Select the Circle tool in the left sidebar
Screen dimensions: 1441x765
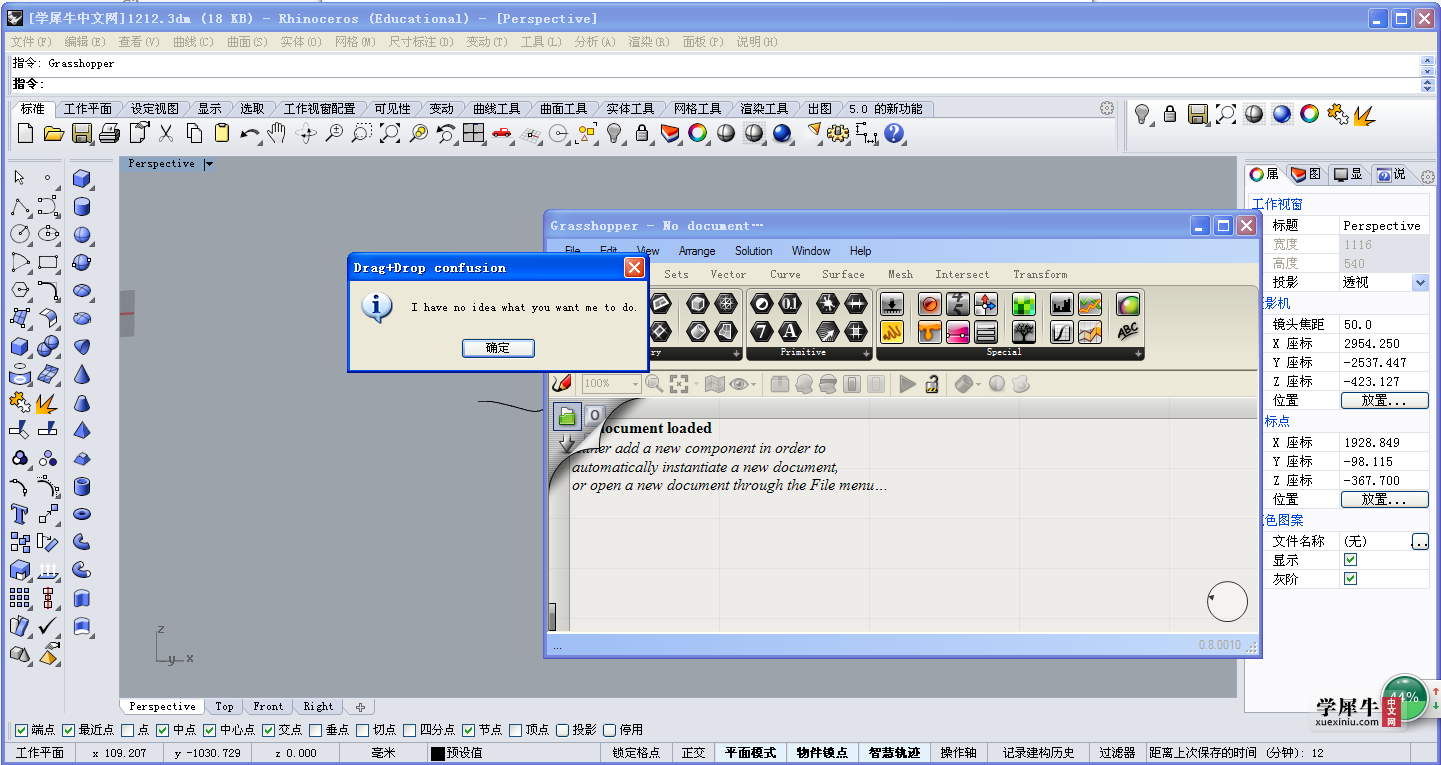(20, 234)
